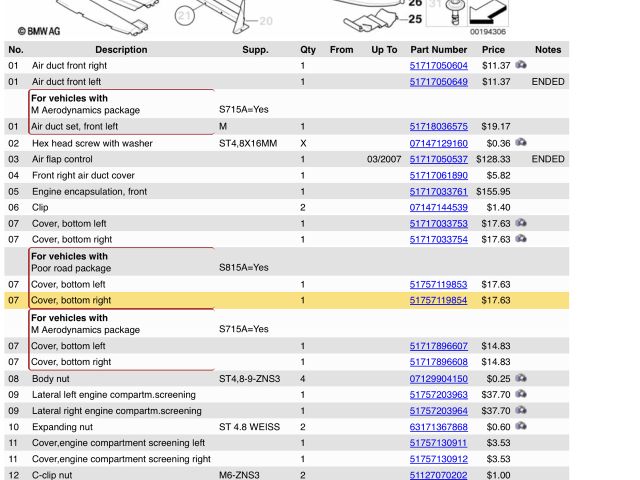The image size is (640, 480).
Task: Click the Part Number column header
Action: point(438,49)
